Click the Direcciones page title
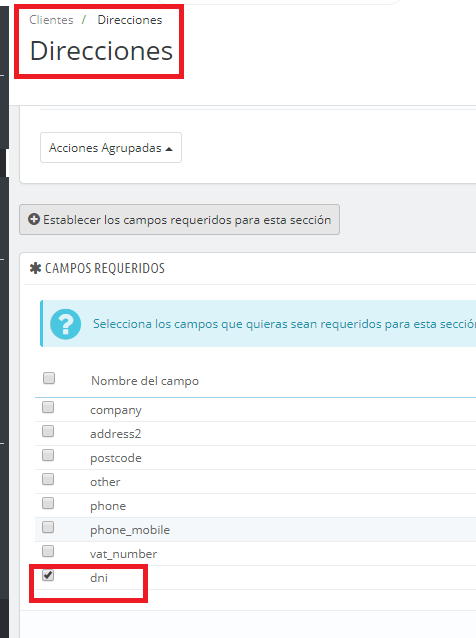Image resolution: width=476 pixels, height=638 pixels. [x=101, y=51]
